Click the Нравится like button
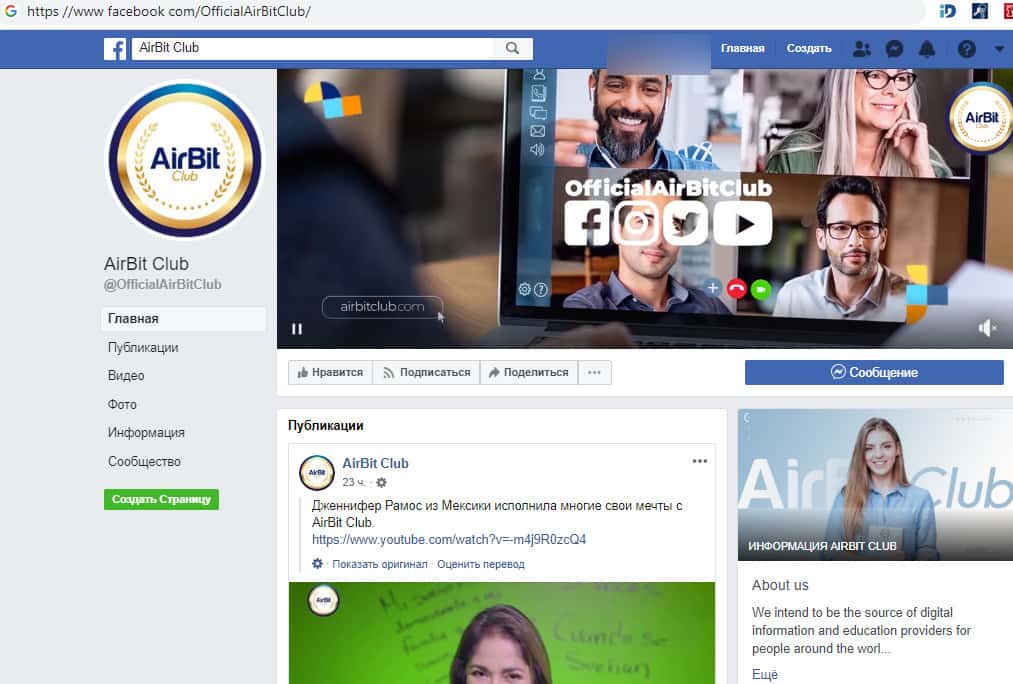This screenshot has height=684, width=1013. (330, 373)
